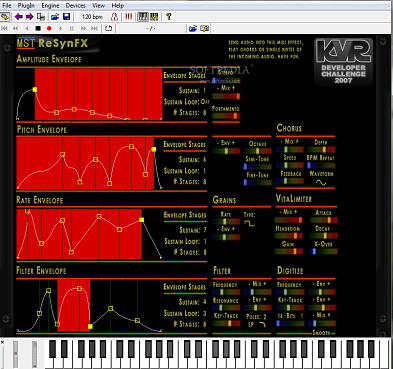Adjust the Portamento slider
Screen dimensions: 393x369
226,116
